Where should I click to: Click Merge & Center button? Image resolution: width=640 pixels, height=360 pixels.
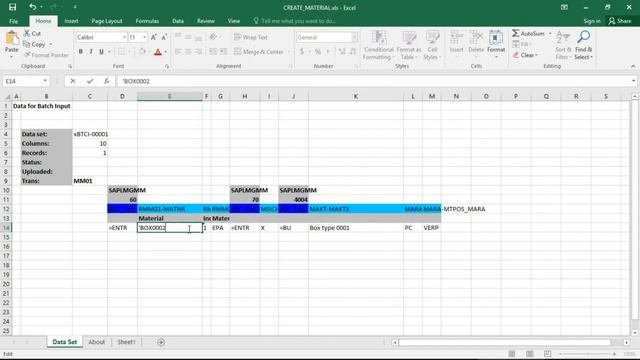click(x=259, y=52)
